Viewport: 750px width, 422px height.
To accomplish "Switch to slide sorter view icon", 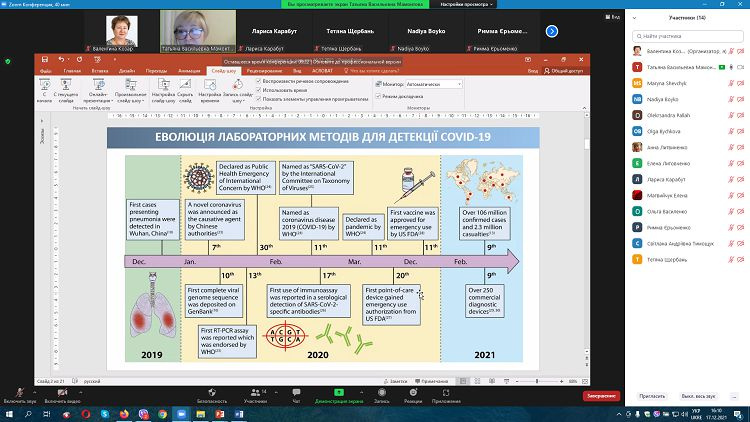I will coord(477,381).
